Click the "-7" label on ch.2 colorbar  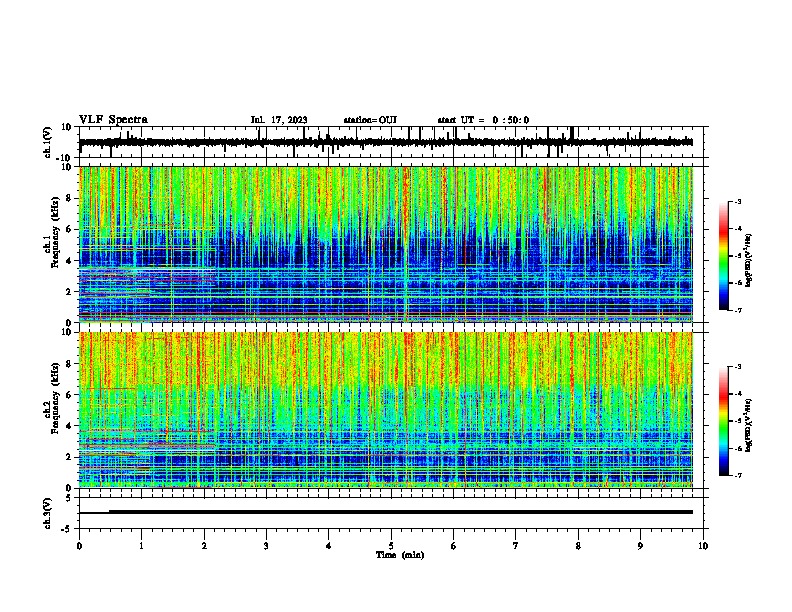(738, 475)
